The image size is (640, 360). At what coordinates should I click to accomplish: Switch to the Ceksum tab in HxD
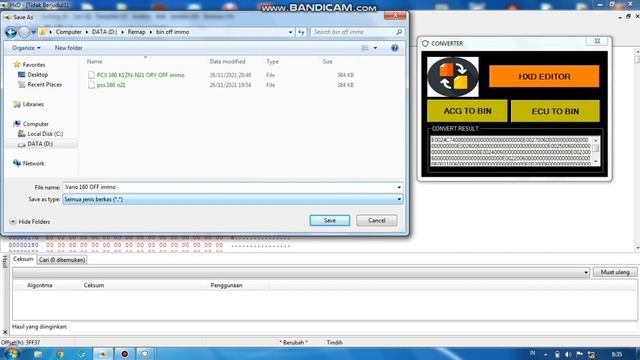click(23, 259)
